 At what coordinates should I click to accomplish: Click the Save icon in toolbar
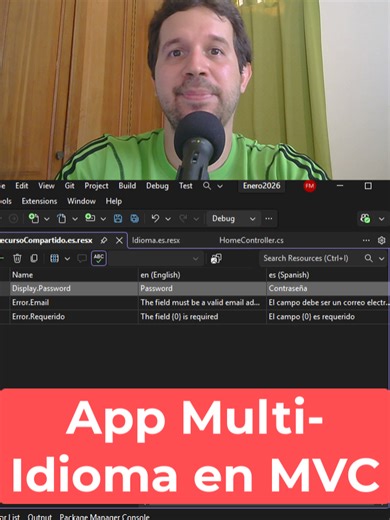118,219
